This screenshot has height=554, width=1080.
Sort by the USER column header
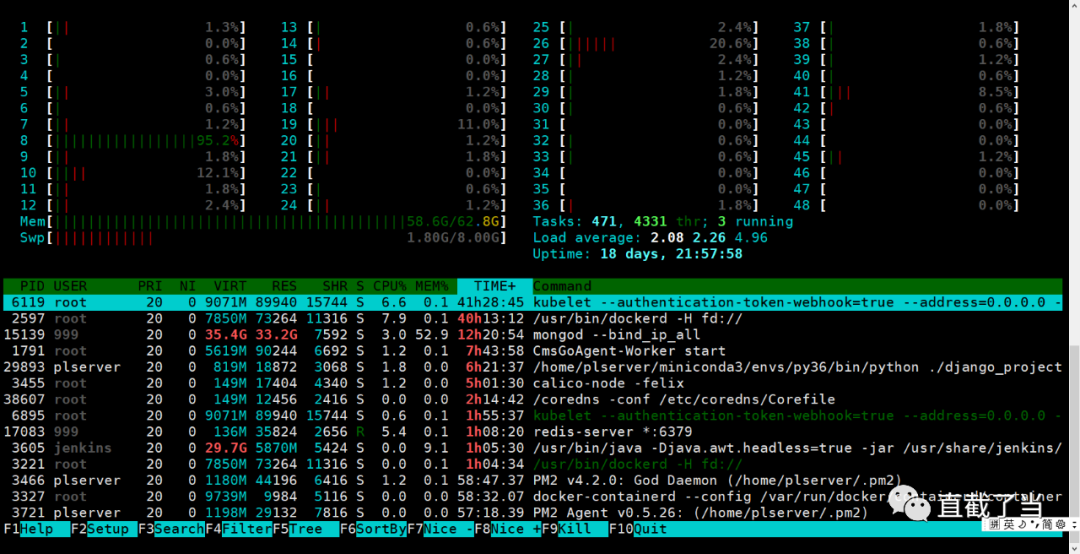70,286
